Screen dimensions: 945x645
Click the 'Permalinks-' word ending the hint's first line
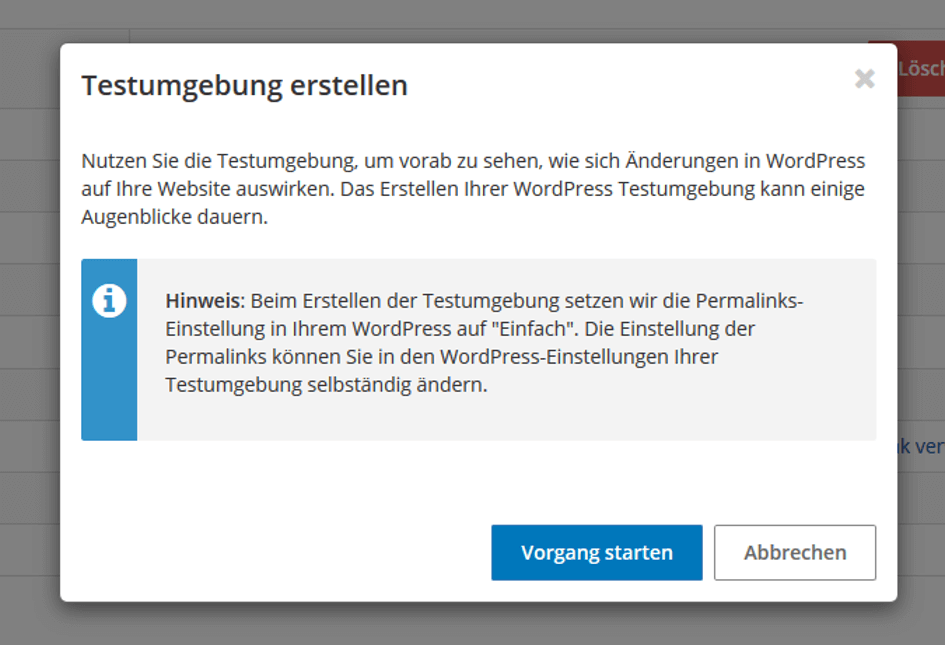(749, 300)
